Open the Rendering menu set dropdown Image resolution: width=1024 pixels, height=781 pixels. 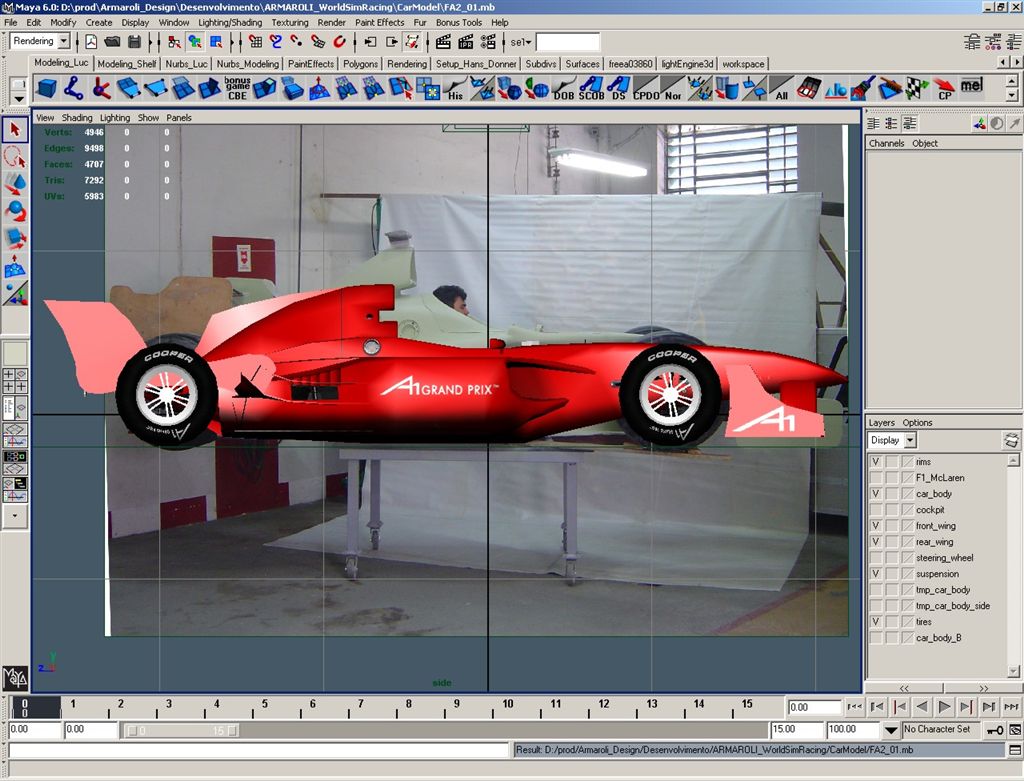click(63, 41)
